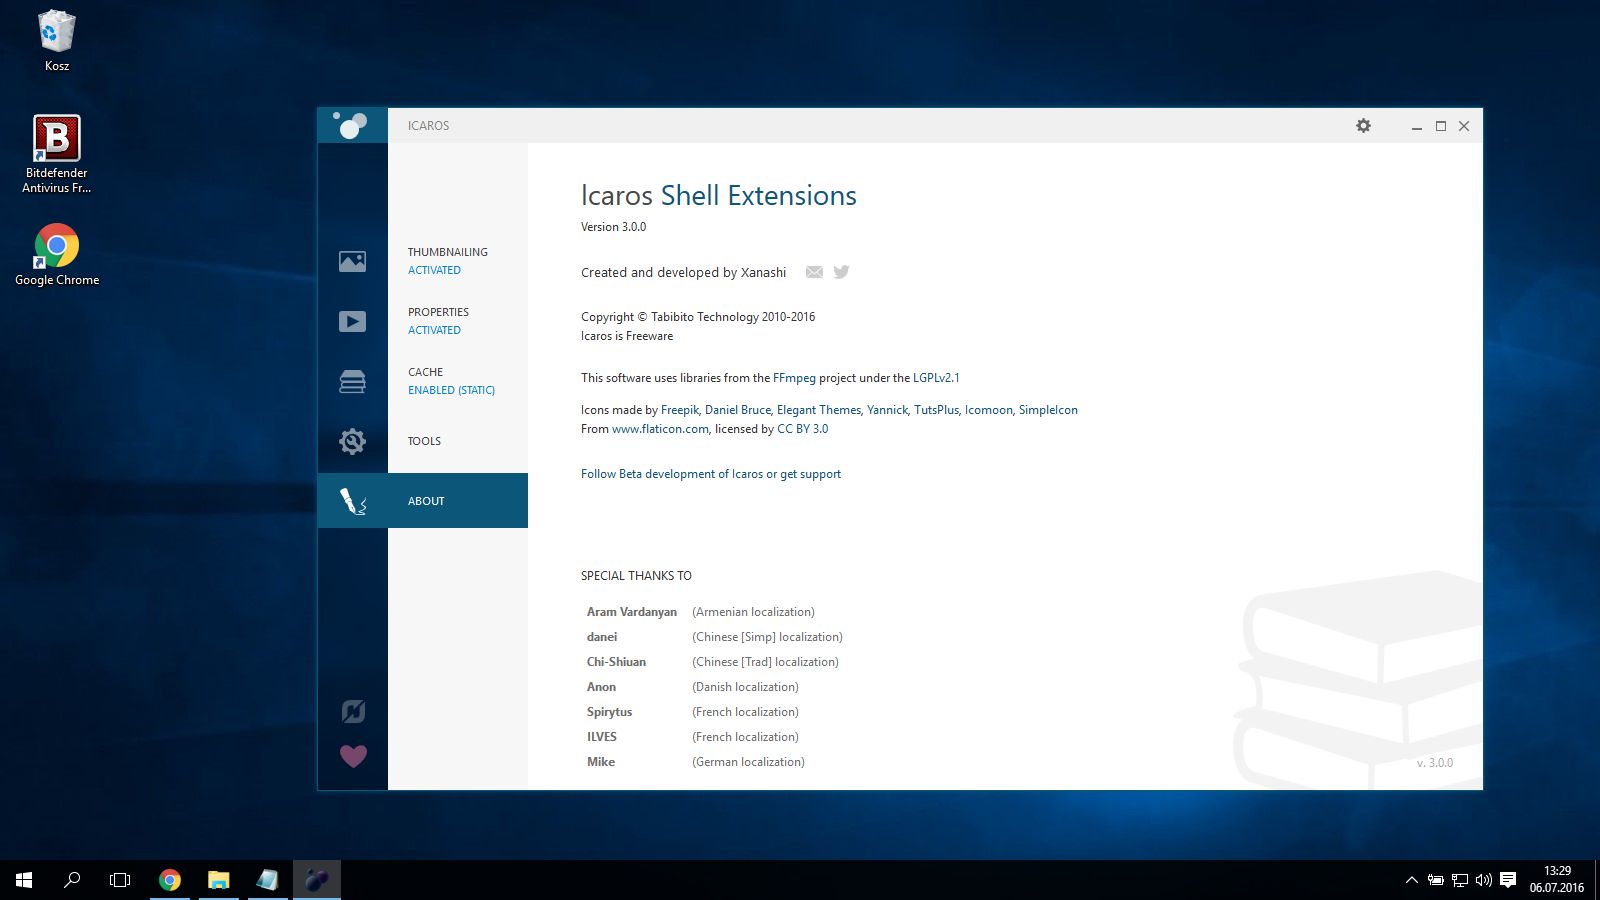Click the volume speaker tray icon
This screenshot has height=900, width=1600.
pyautogui.click(x=1484, y=880)
